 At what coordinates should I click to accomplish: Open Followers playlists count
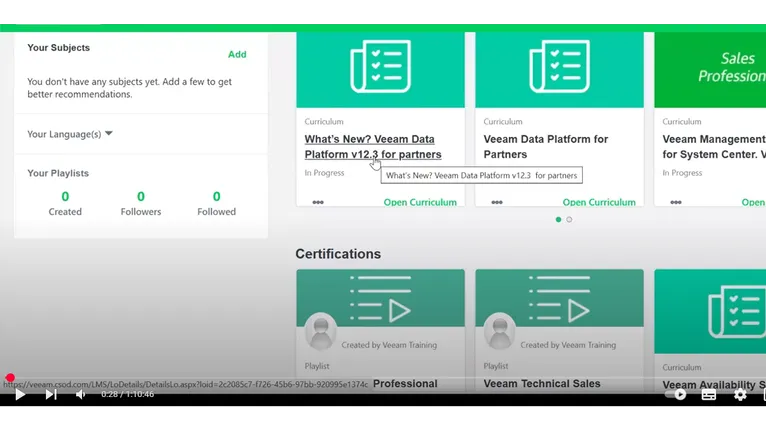click(141, 203)
